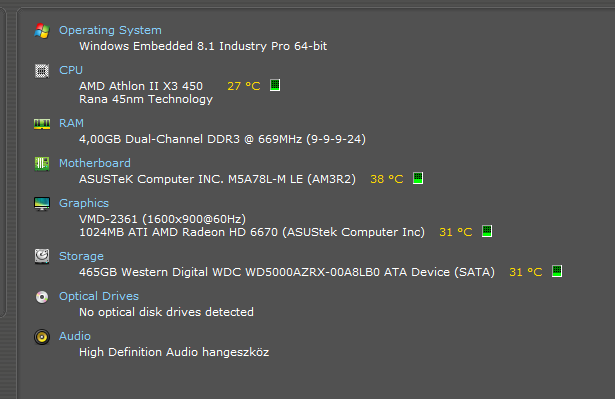Click the green Motherboard temperature status icon
The image size is (615, 399).
coord(418,178)
